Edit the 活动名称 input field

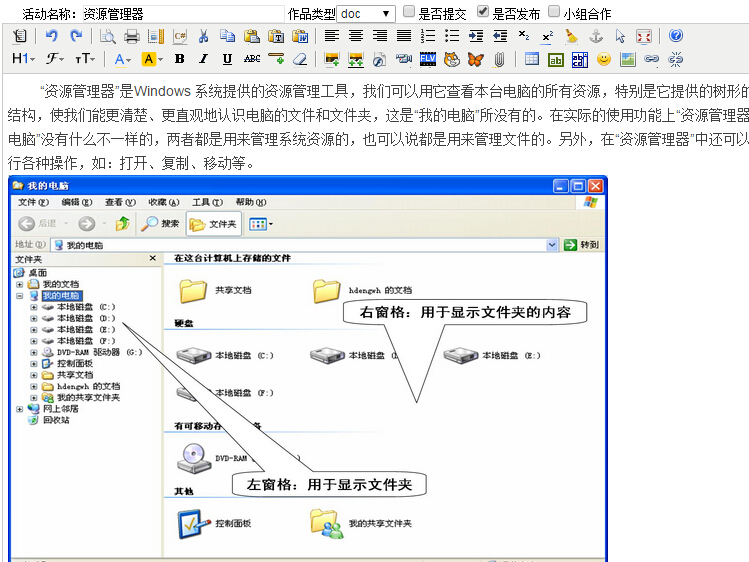point(183,14)
